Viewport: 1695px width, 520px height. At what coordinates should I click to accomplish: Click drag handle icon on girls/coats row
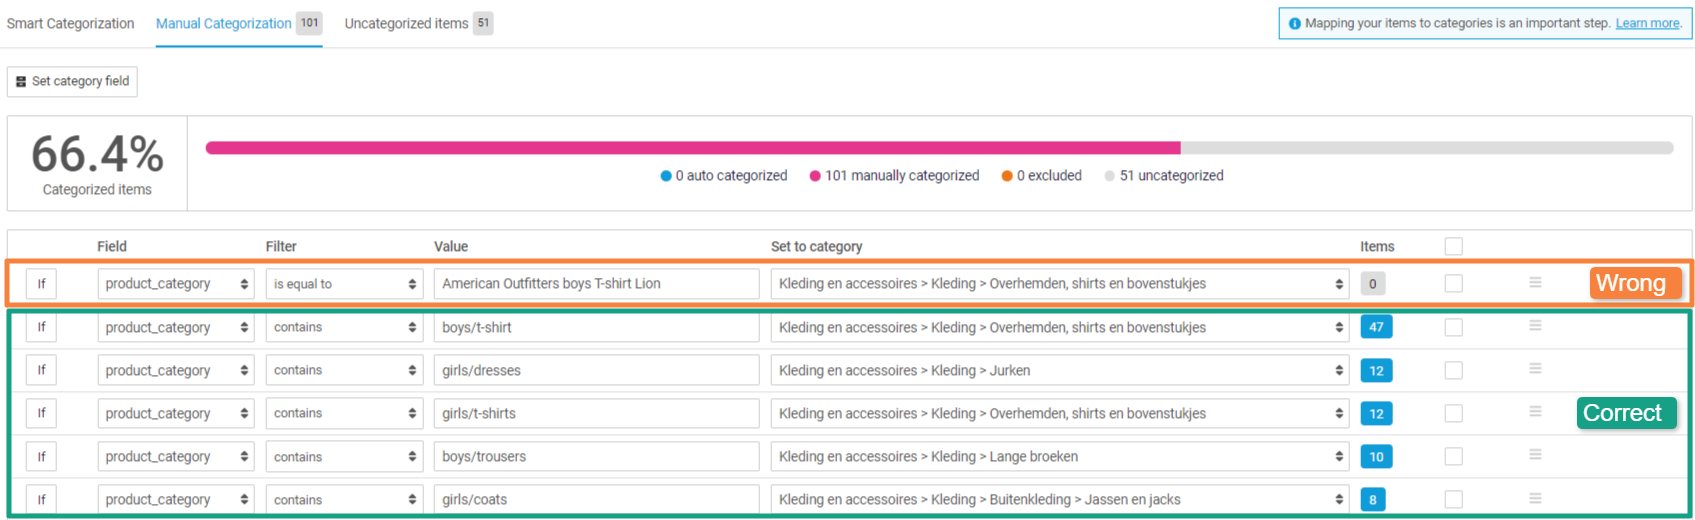[1535, 499]
